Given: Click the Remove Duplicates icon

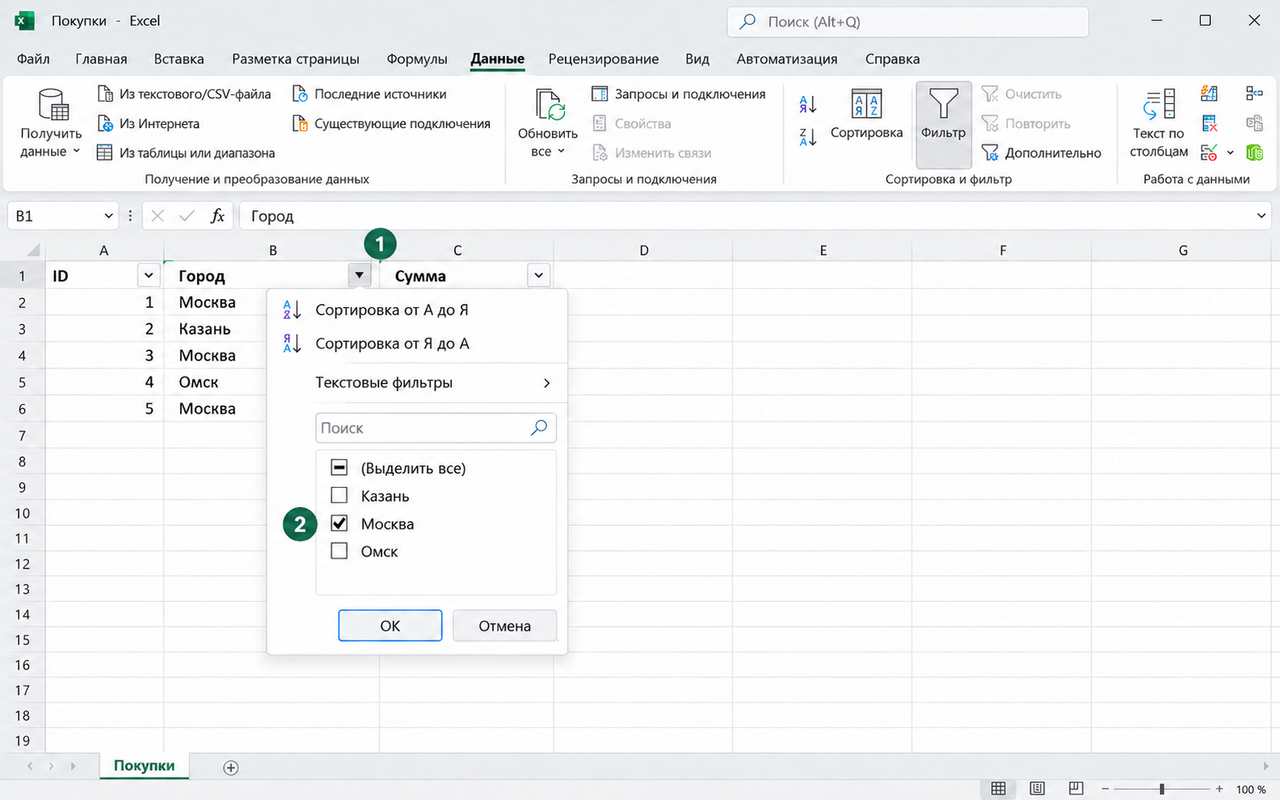Looking at the screenshot, I should (1209, 124).
